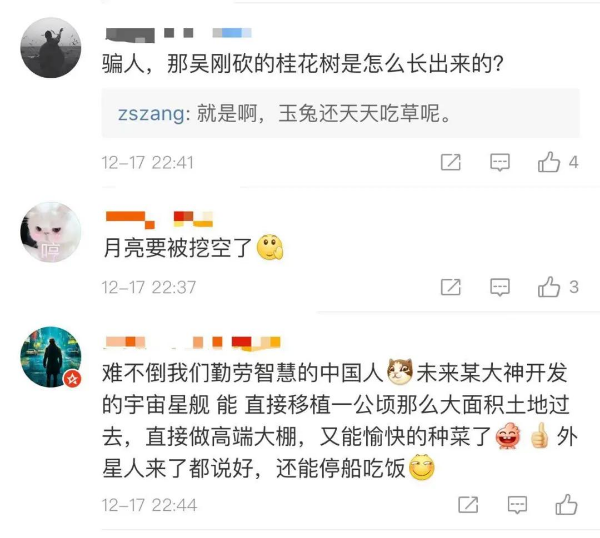
Task: Tap the verified badge on third avatar
Action: [73, 379]
